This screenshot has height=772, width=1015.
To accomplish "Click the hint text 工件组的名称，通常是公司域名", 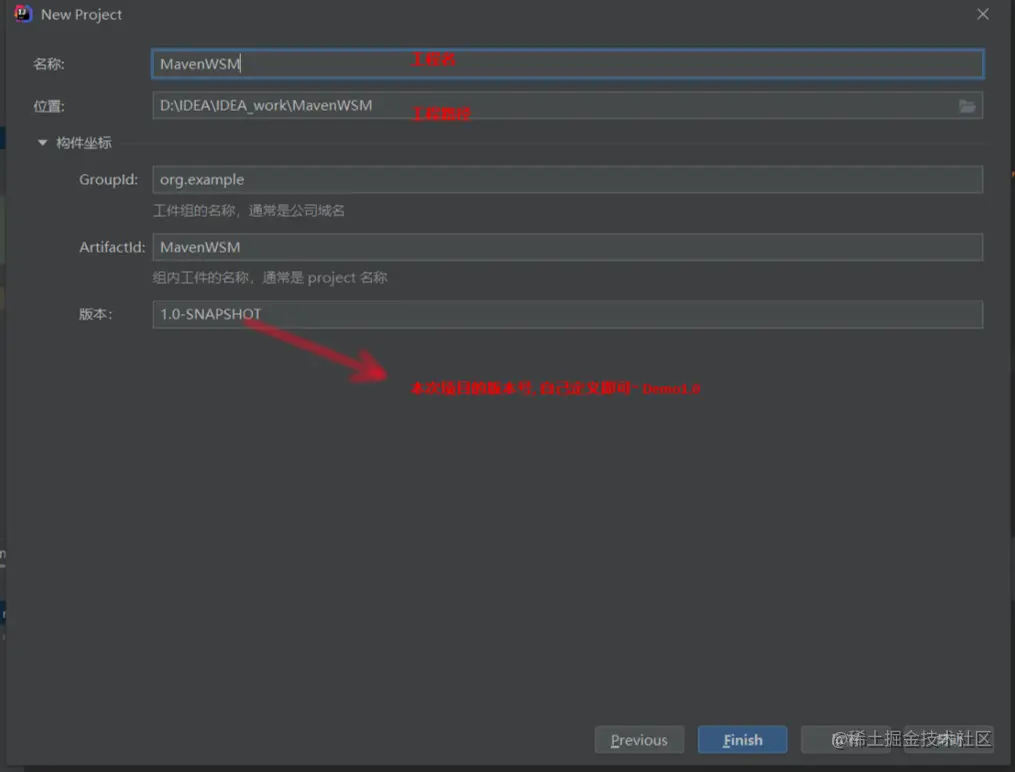I will coord(249,210).
